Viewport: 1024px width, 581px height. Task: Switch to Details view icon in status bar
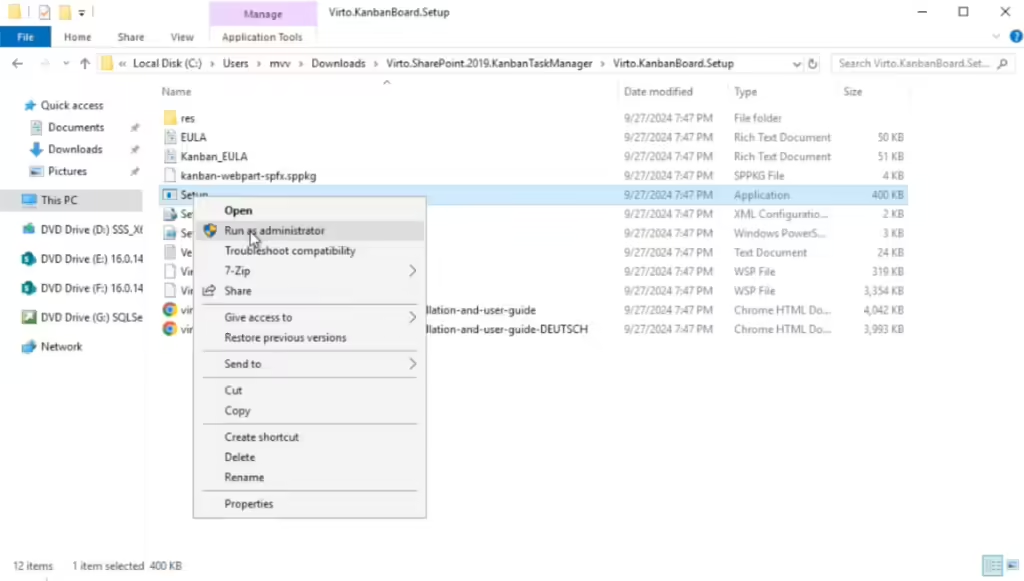tap(993, 565)
